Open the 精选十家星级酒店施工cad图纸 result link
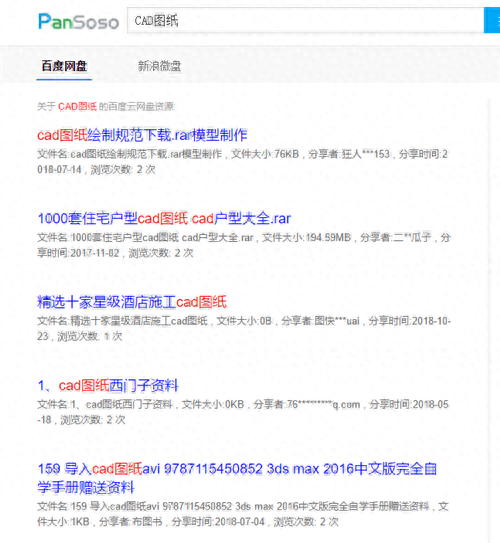Image resolution: width=500 pixels, height=543 pixels. coord(132,302)
